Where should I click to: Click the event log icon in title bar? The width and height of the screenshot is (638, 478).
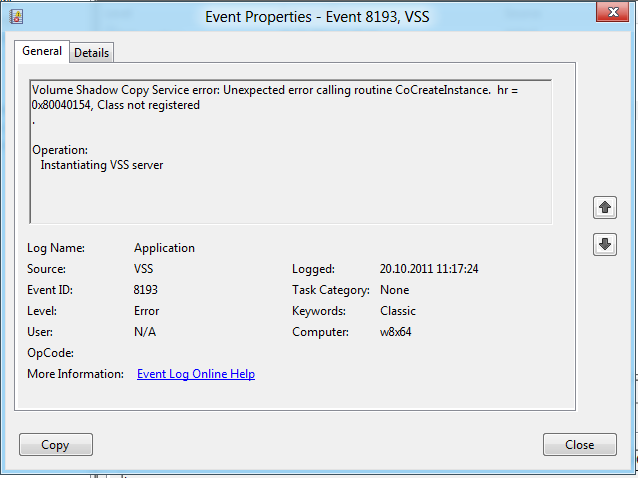pyautogui.click(x=15, y=16)
